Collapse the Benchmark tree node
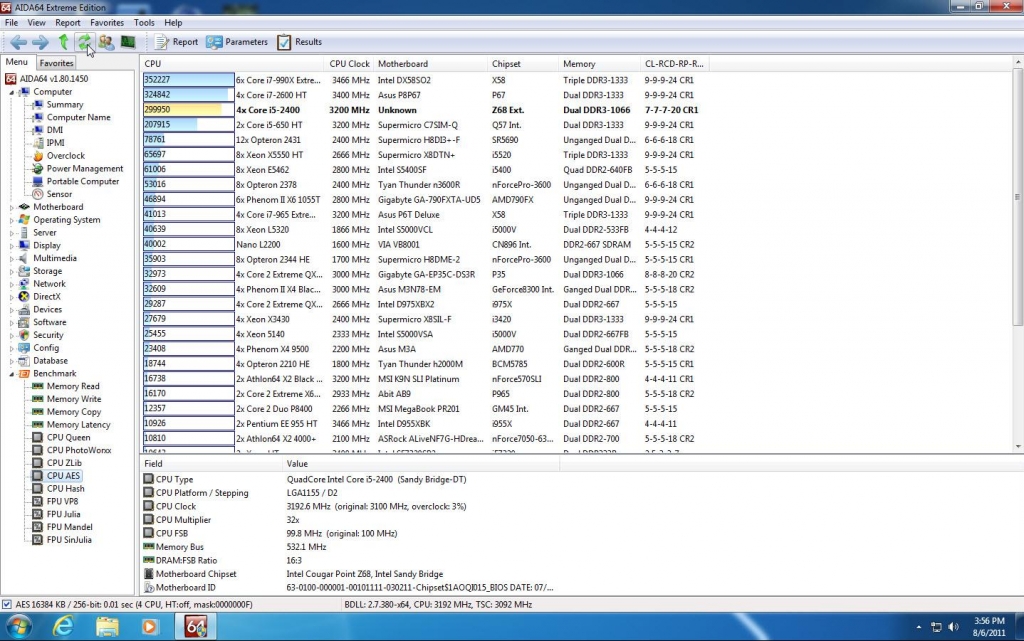 [12, 374]
